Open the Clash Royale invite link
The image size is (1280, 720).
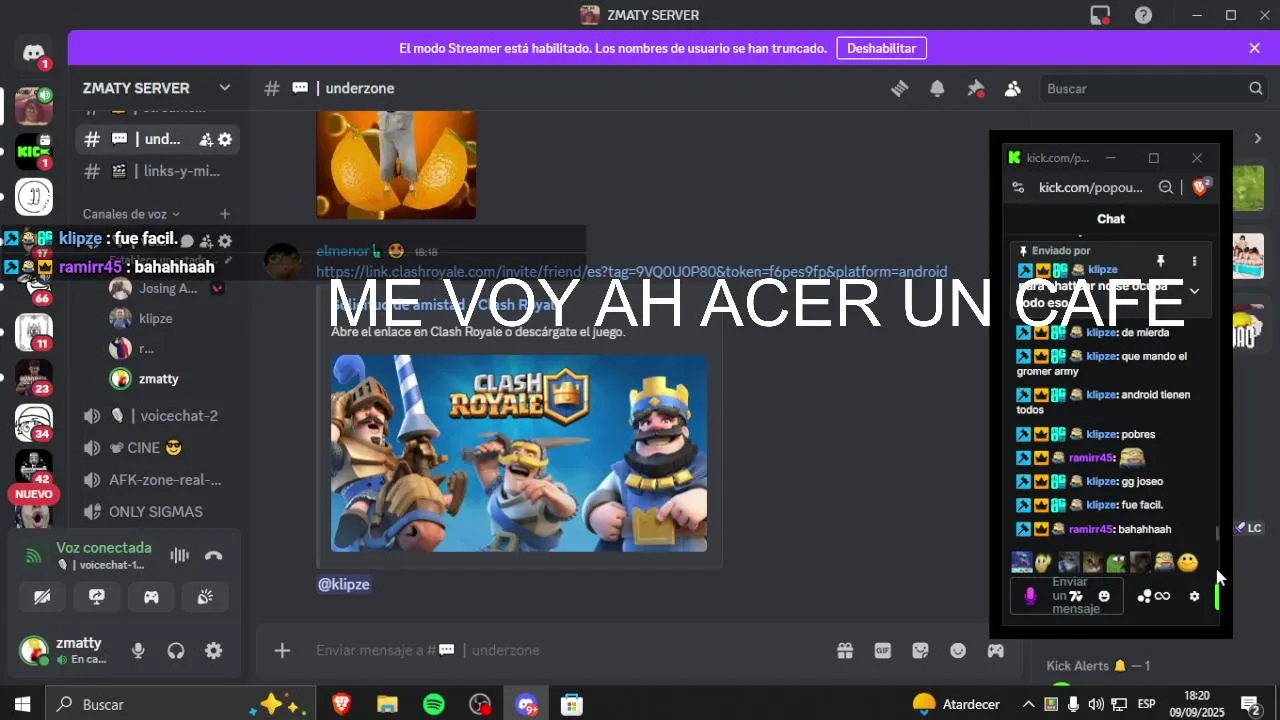(631, 272)
